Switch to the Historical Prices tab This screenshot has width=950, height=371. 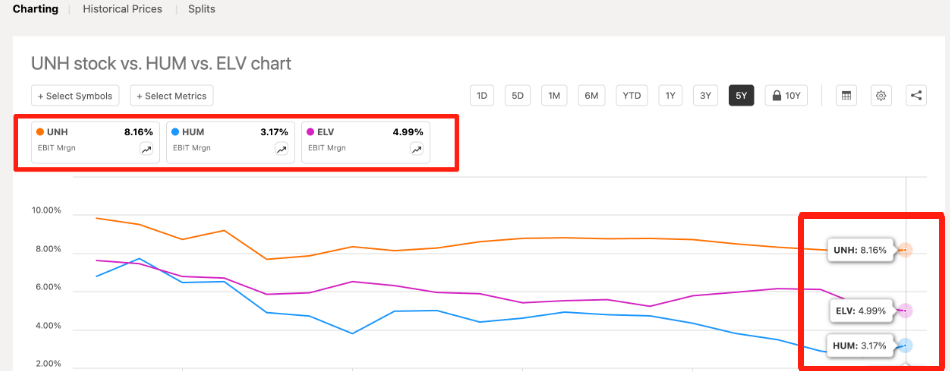(x=122, y=9)
